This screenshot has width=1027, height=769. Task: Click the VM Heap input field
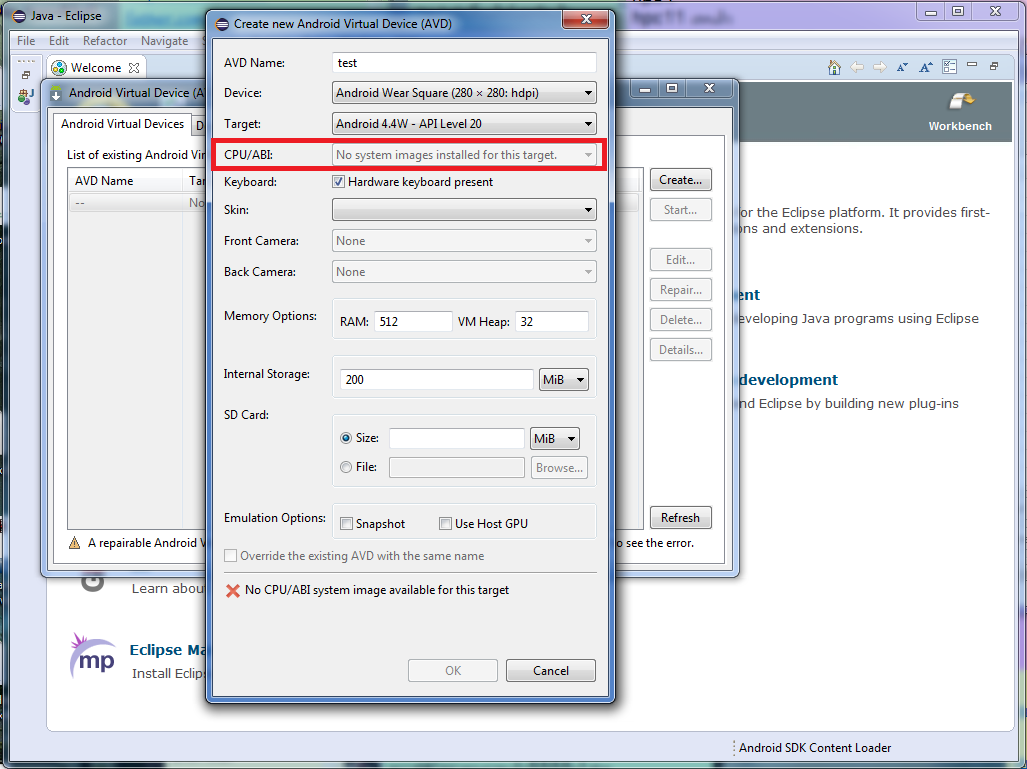[551, 322]
